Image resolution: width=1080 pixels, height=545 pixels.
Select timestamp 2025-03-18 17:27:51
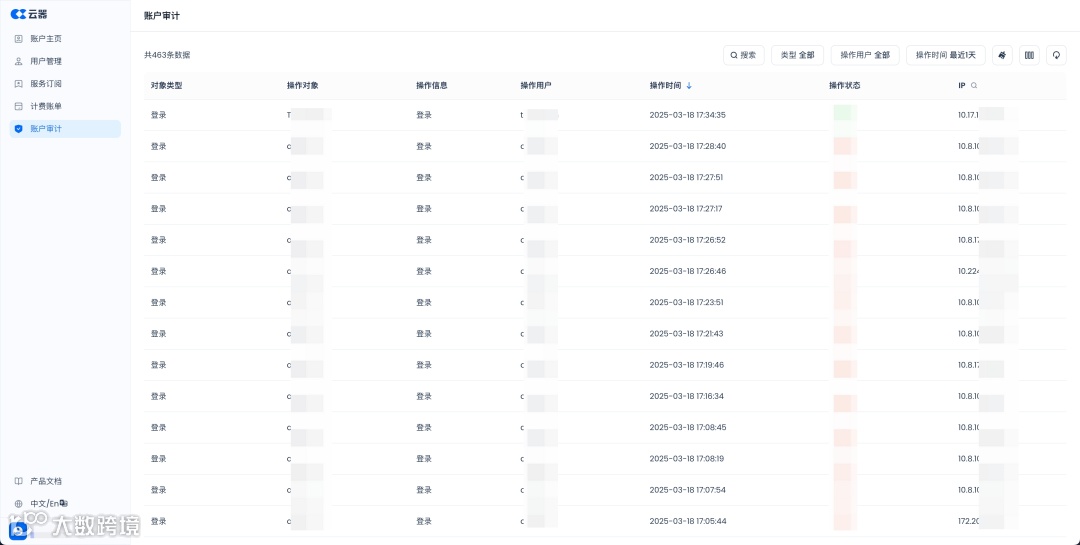pos(686,177)
